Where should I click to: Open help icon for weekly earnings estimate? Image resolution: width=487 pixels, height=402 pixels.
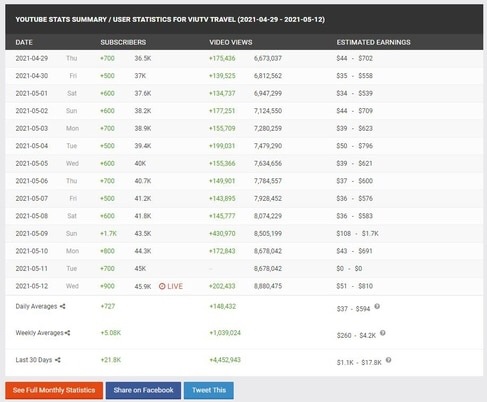[383, 333]
